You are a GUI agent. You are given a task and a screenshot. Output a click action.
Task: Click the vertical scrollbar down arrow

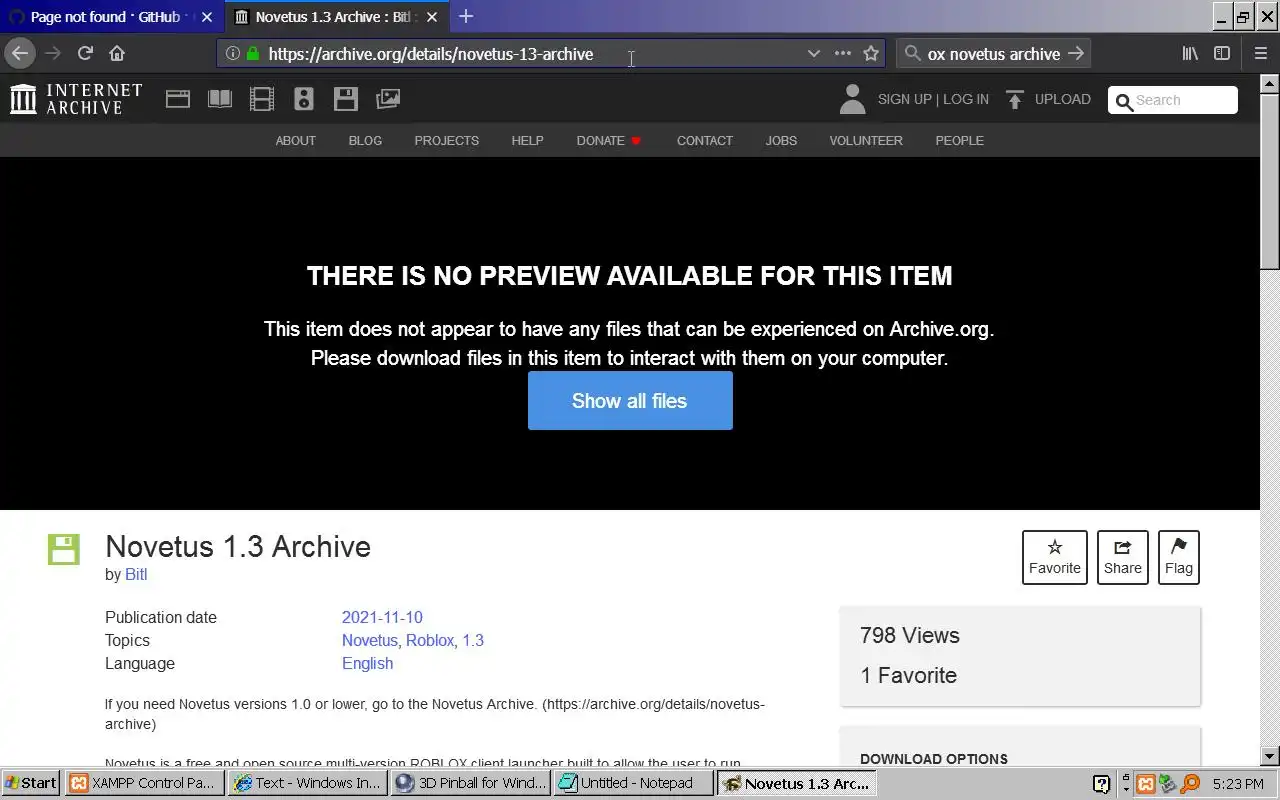pyautogui.click(x=1270, y=757)
